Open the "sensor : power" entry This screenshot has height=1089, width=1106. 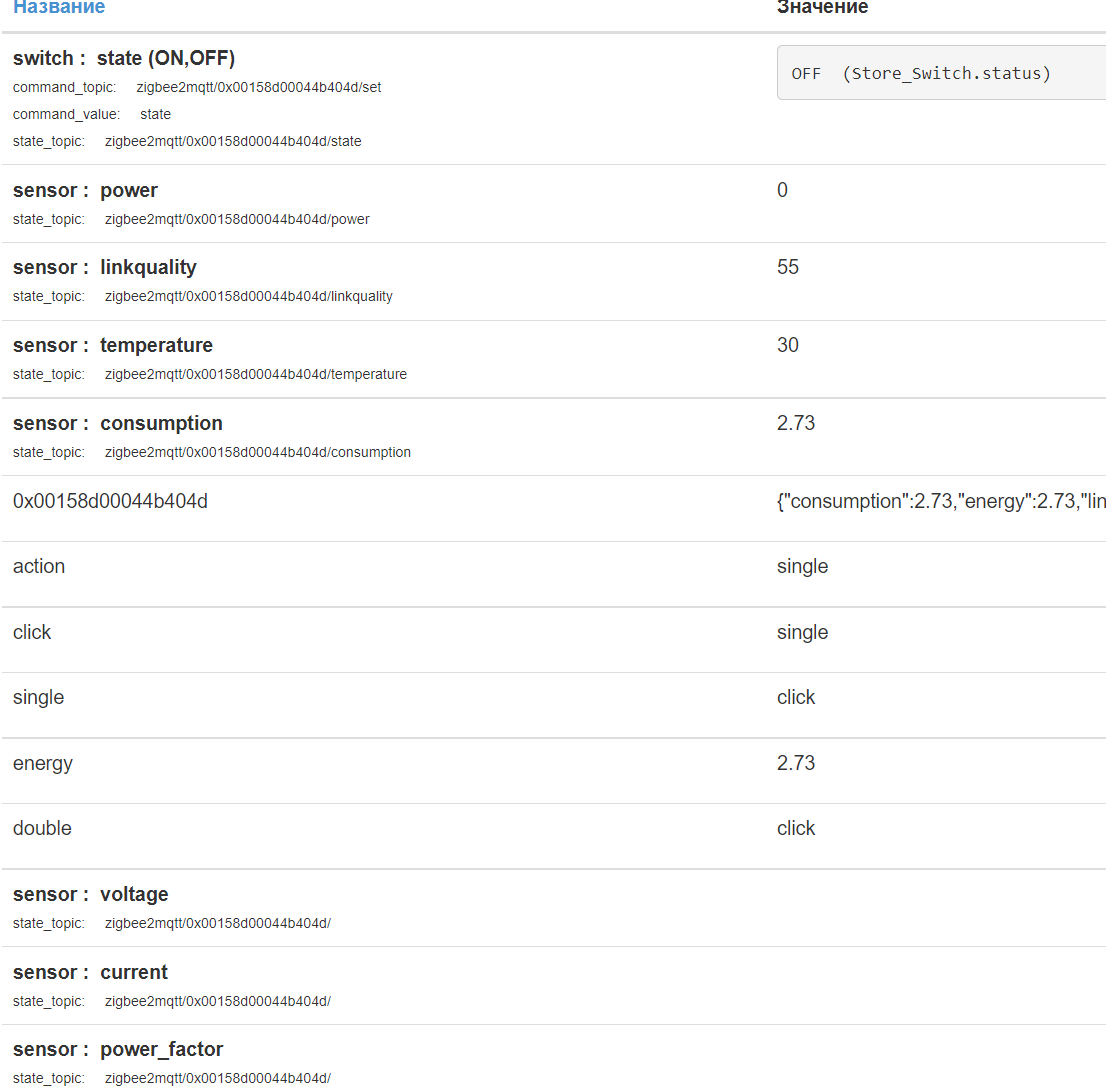(85, 190)
